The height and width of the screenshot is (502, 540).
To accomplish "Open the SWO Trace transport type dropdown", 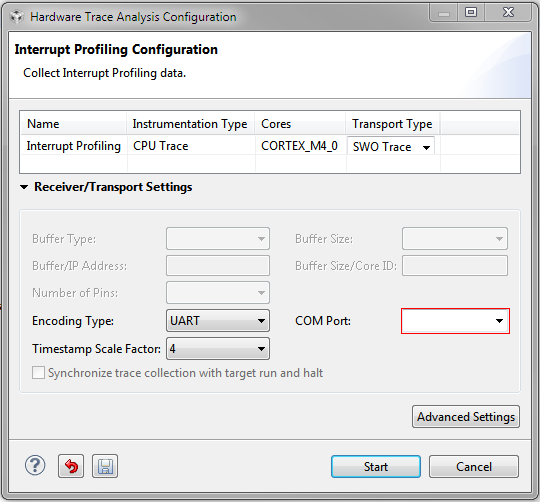I will [x=391, y=147].
